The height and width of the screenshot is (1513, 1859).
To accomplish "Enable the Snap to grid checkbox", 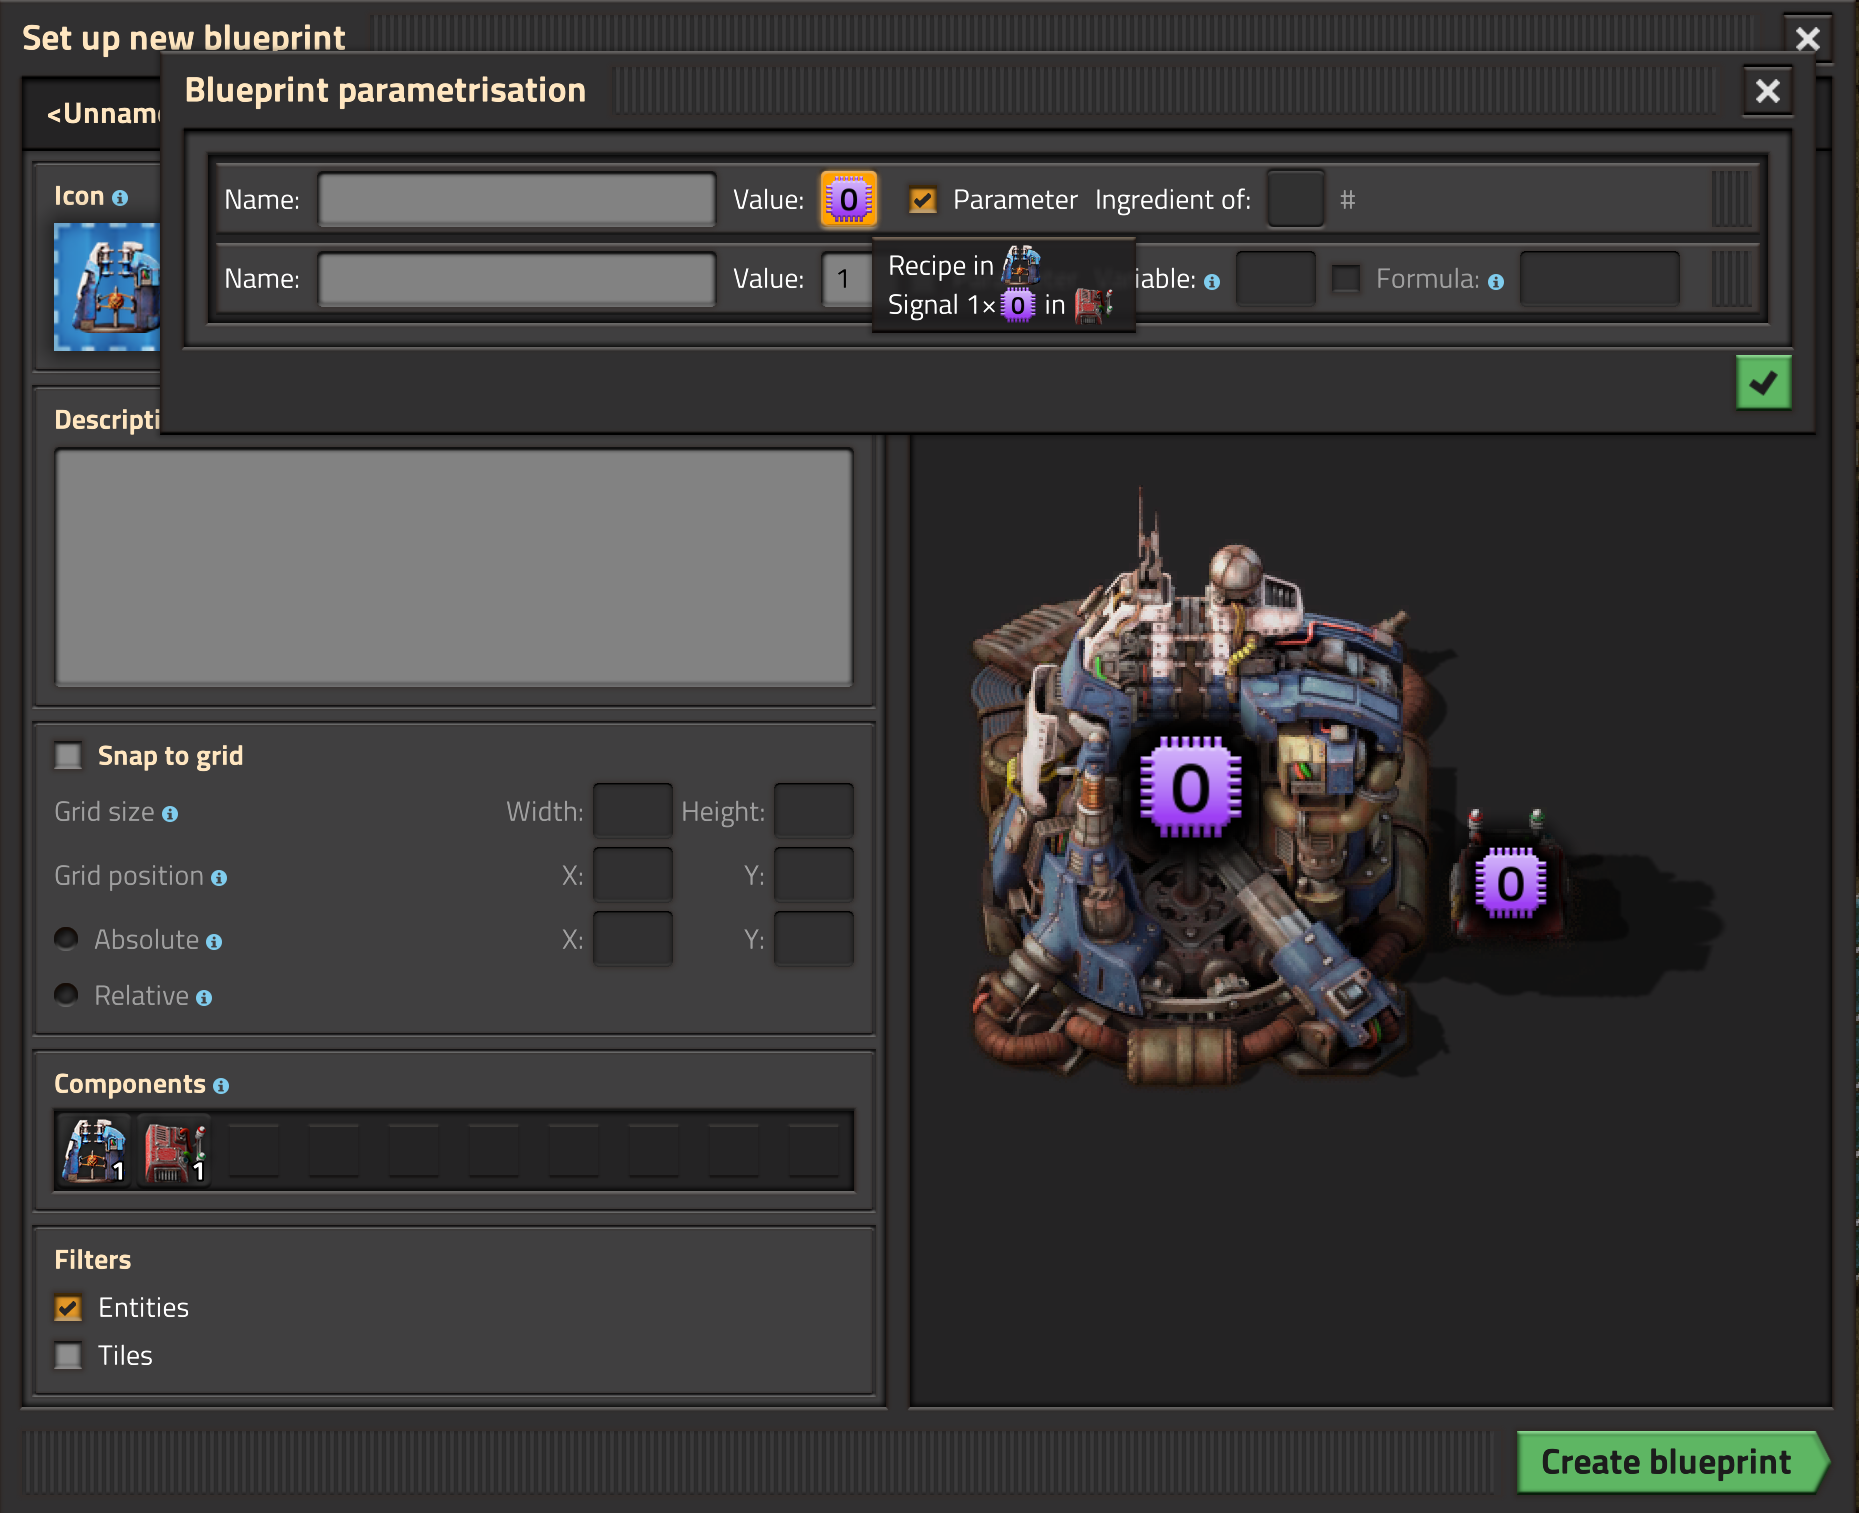I will [68, 755].
